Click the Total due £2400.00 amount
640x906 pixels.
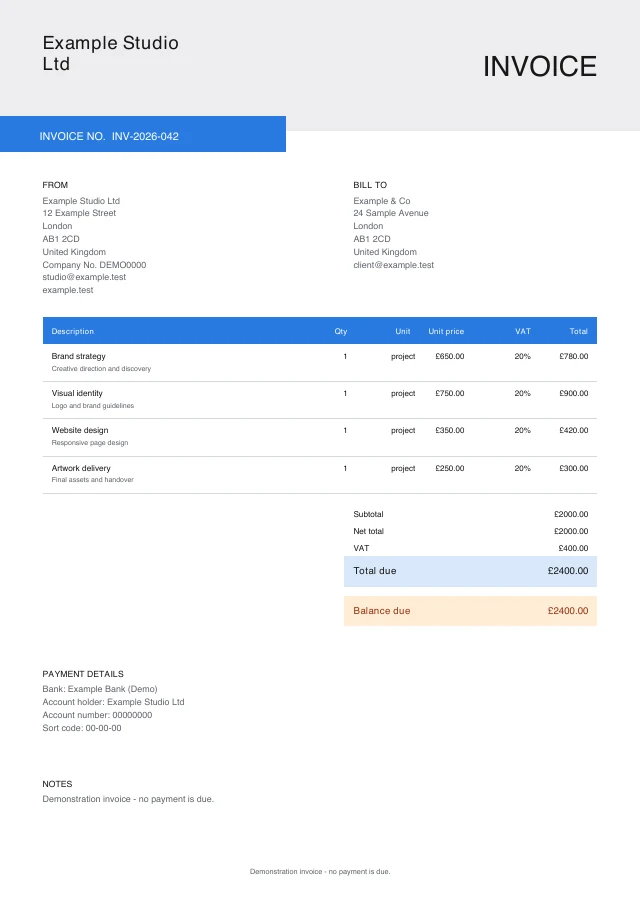(568, 570)
